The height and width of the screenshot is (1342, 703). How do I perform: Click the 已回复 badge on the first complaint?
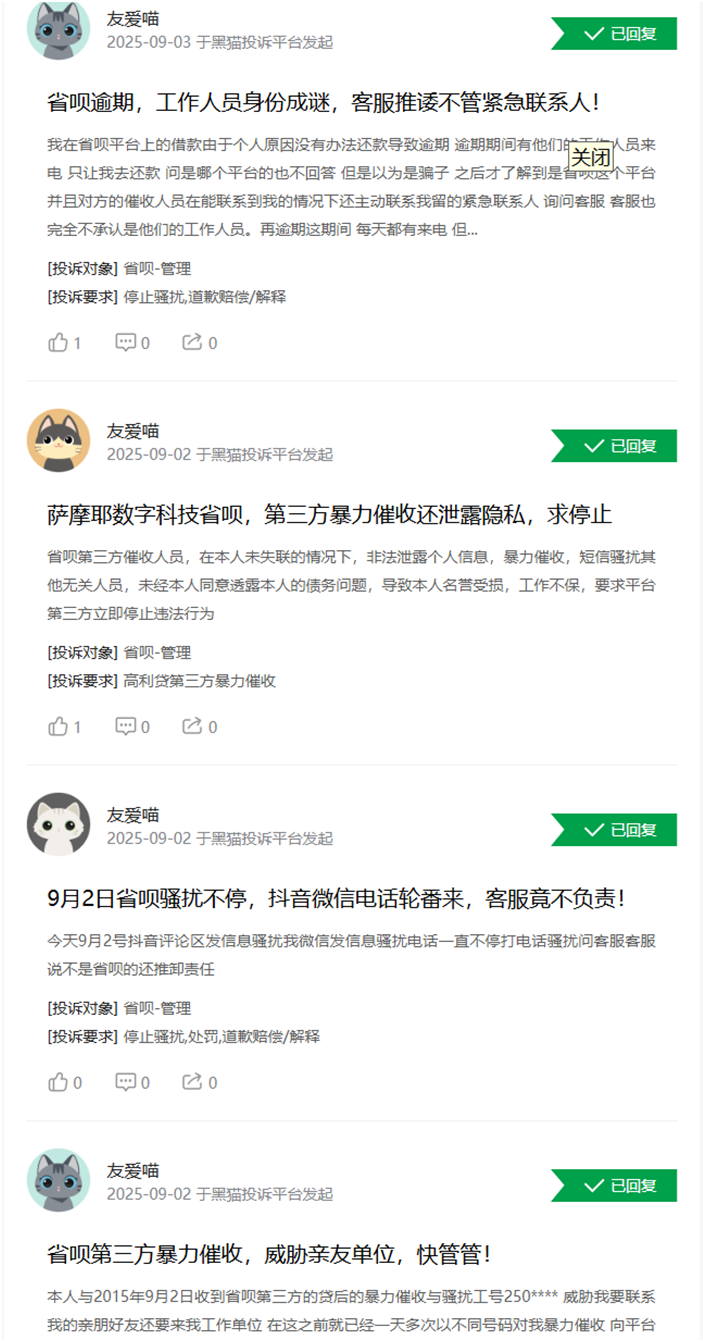[614, 33]
